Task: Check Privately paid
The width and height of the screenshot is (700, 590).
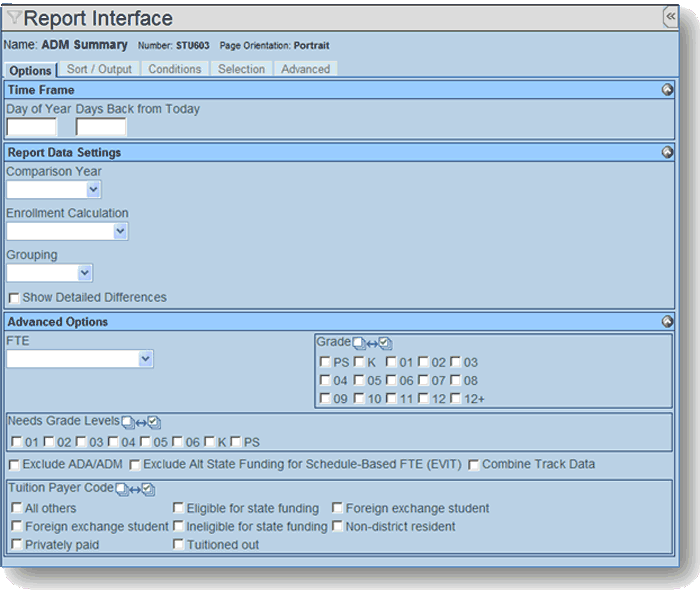Action: [17, 544]
